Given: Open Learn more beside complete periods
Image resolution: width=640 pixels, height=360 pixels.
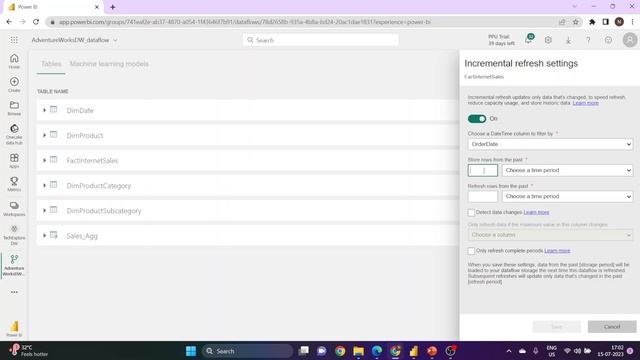Looking at the screenshot, I should pos(557,251).
